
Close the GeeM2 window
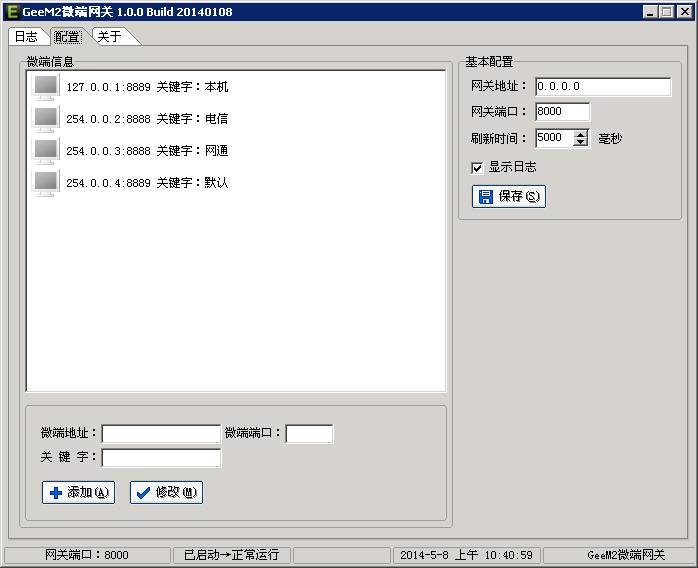[x=684, y=12]
